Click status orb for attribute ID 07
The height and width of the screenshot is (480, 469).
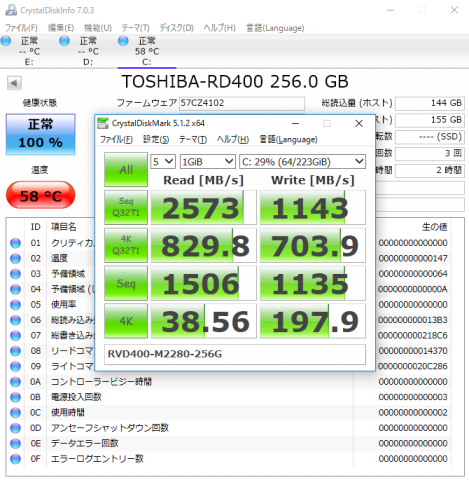pyautogui.click(x=15, y=335)
